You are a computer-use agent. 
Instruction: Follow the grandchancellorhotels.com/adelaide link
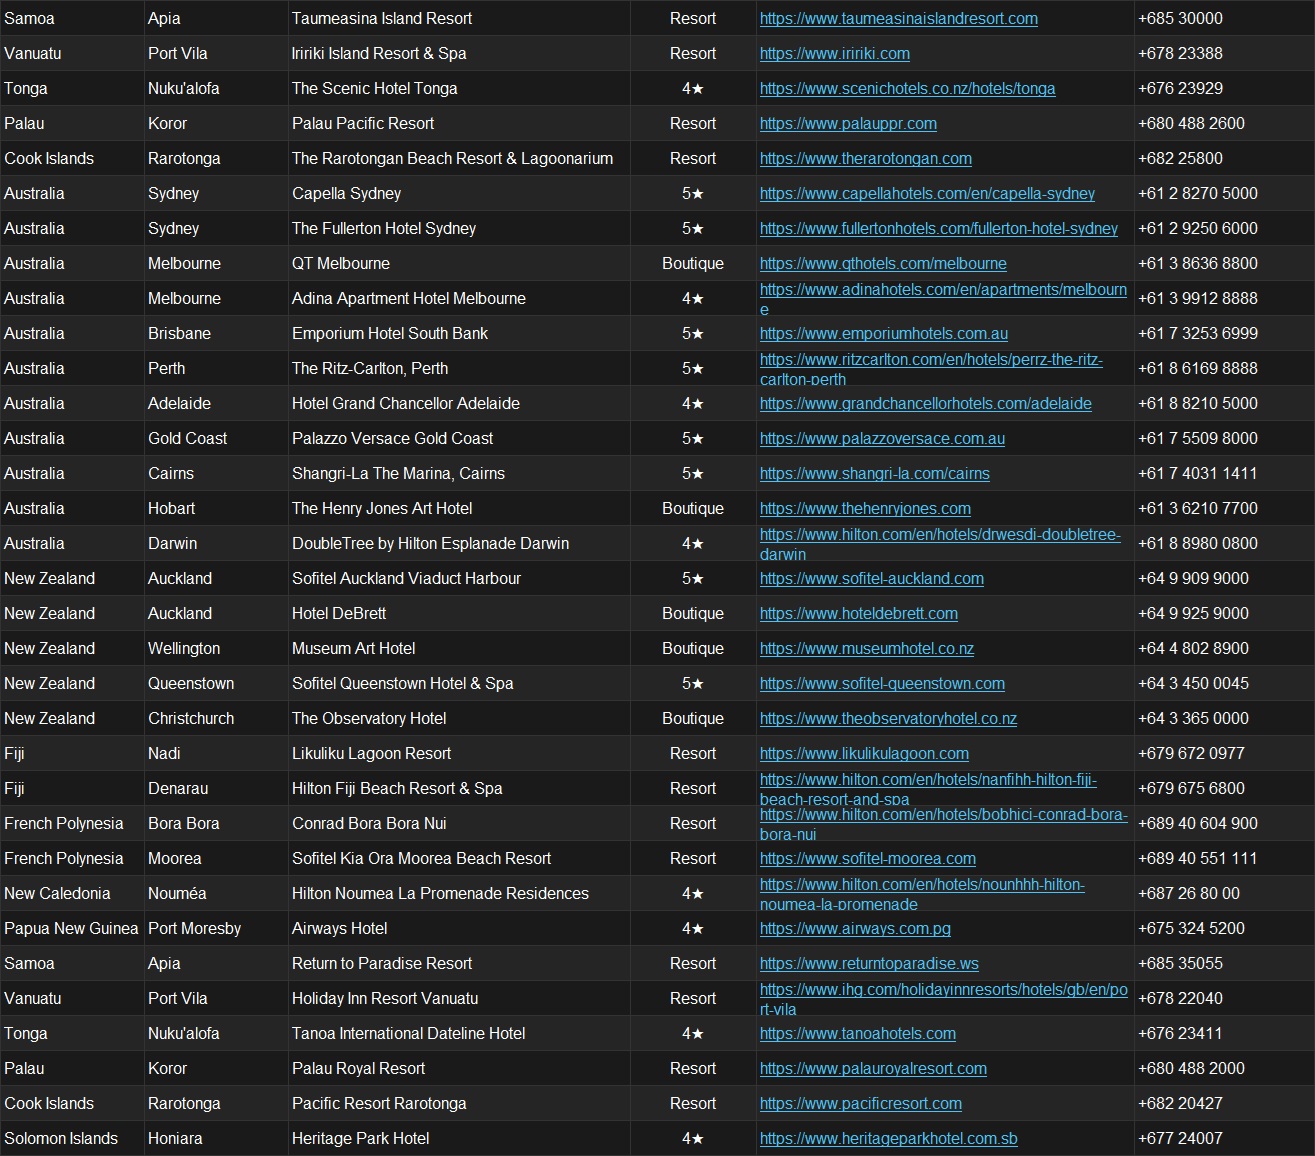(926, 403)
